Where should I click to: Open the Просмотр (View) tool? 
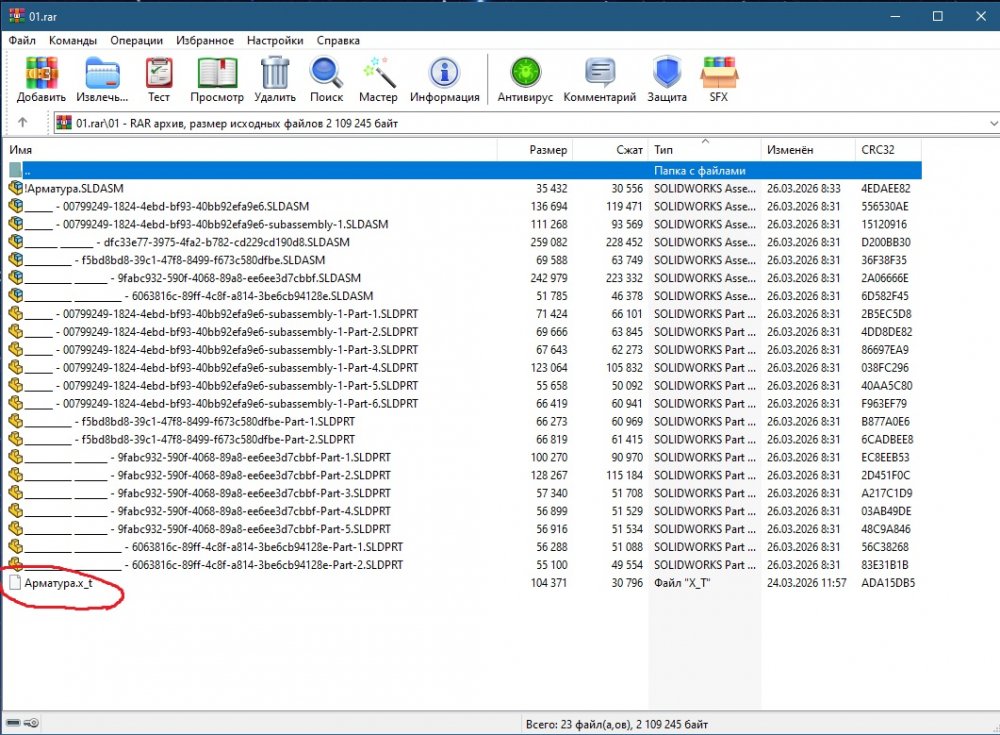[217, 73]
